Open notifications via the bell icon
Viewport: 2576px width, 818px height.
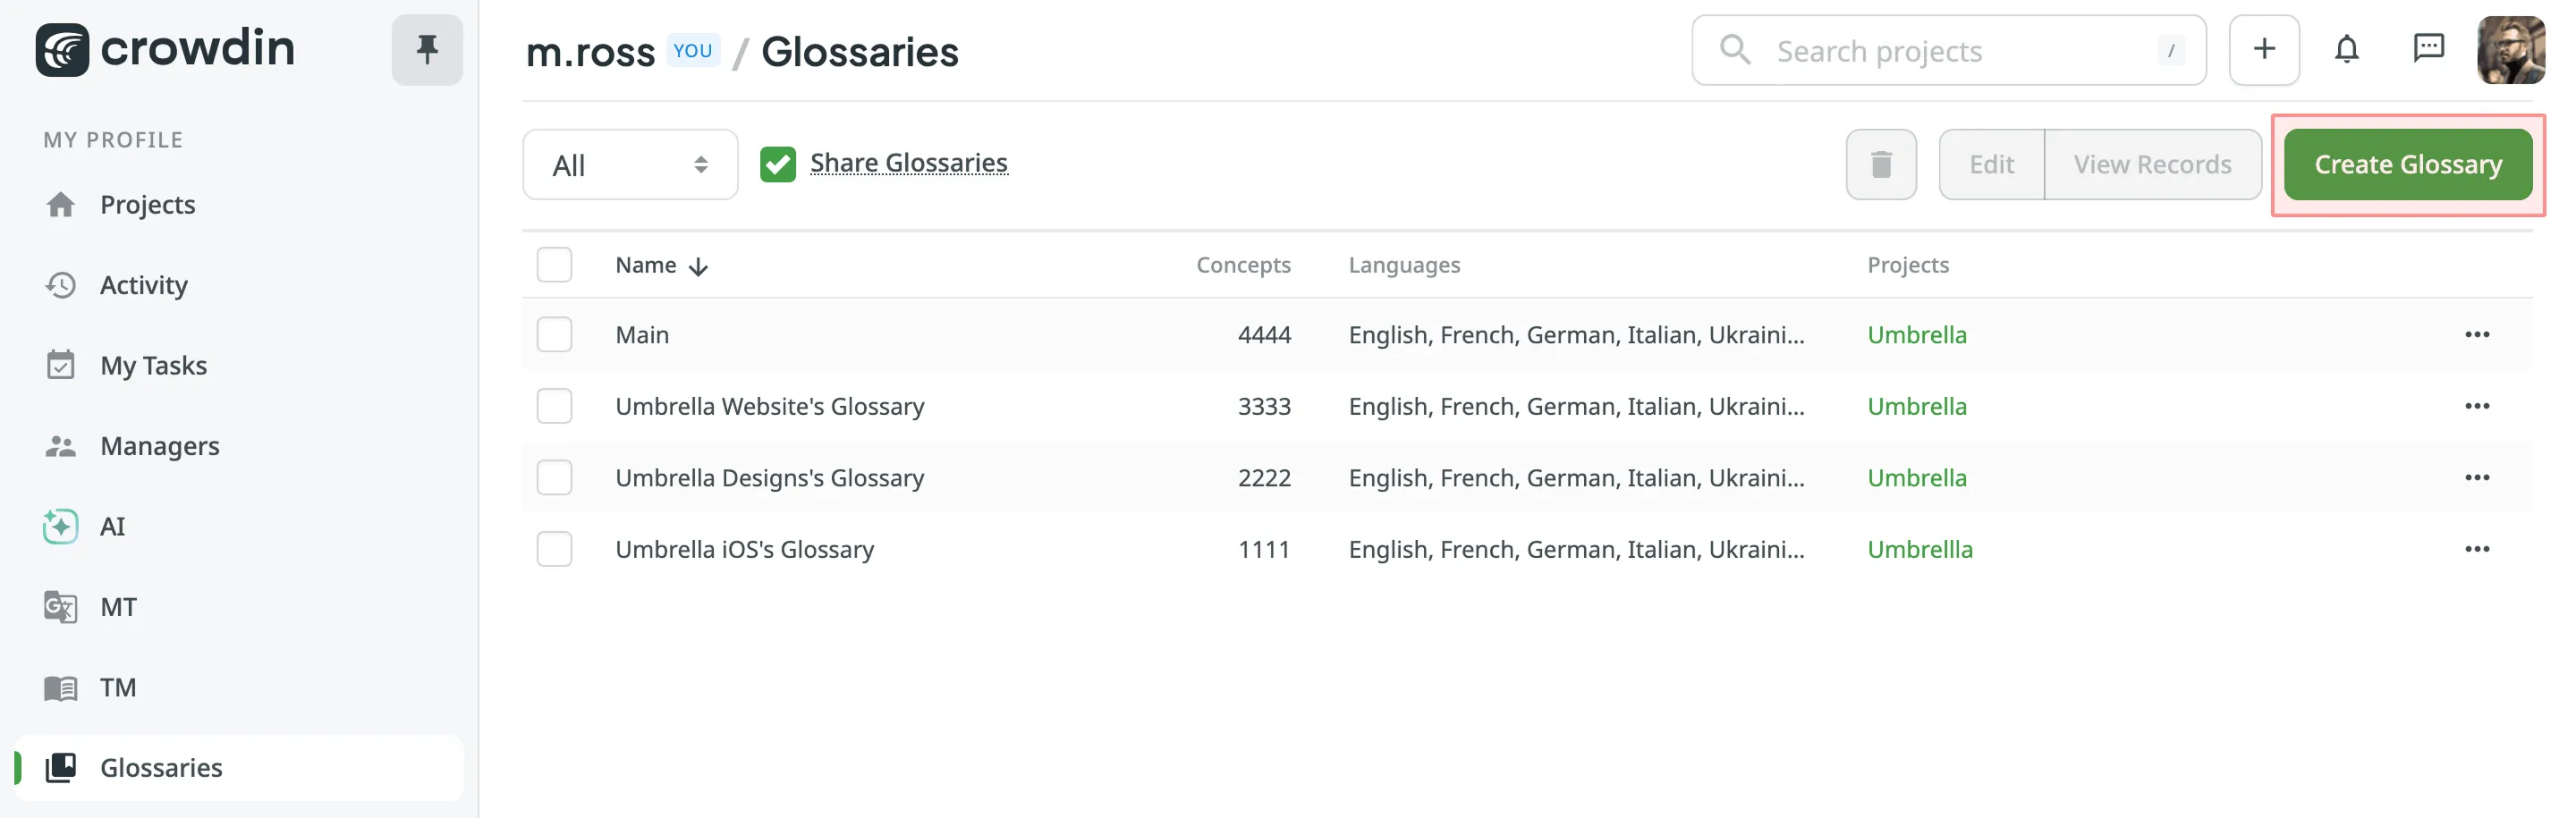click(x=2347, y=49)
